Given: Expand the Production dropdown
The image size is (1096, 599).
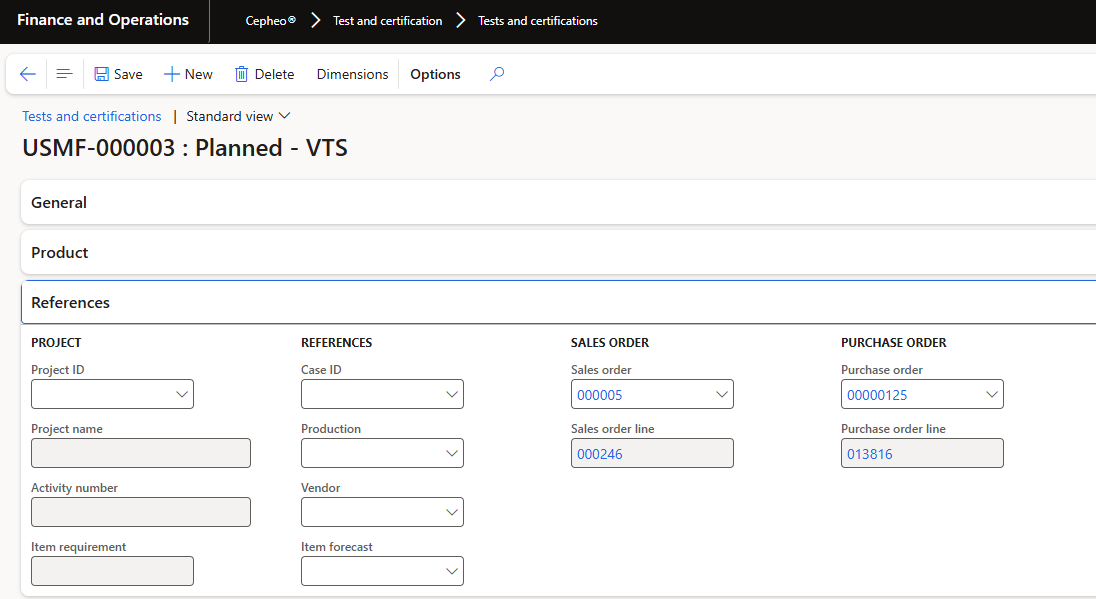Looking at the screenshot, I should 452,453.
